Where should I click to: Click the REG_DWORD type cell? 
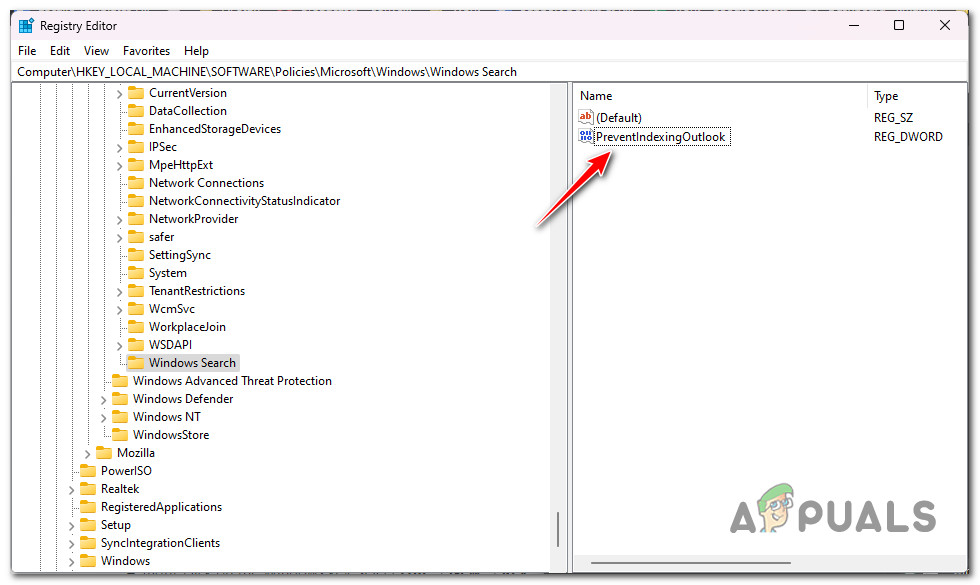click(908, 137)
